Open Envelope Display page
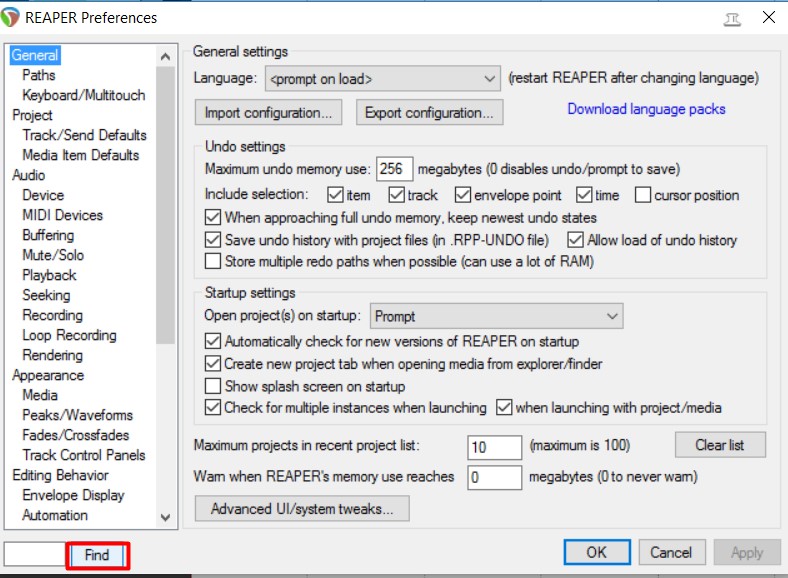Viewport: 788px width, 578px height. 73,495
